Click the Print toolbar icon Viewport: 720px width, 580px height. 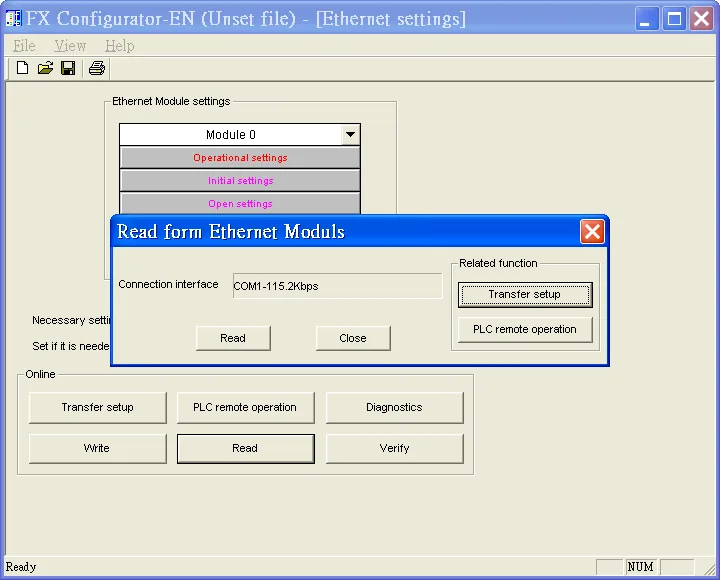[x=96, y=68]
